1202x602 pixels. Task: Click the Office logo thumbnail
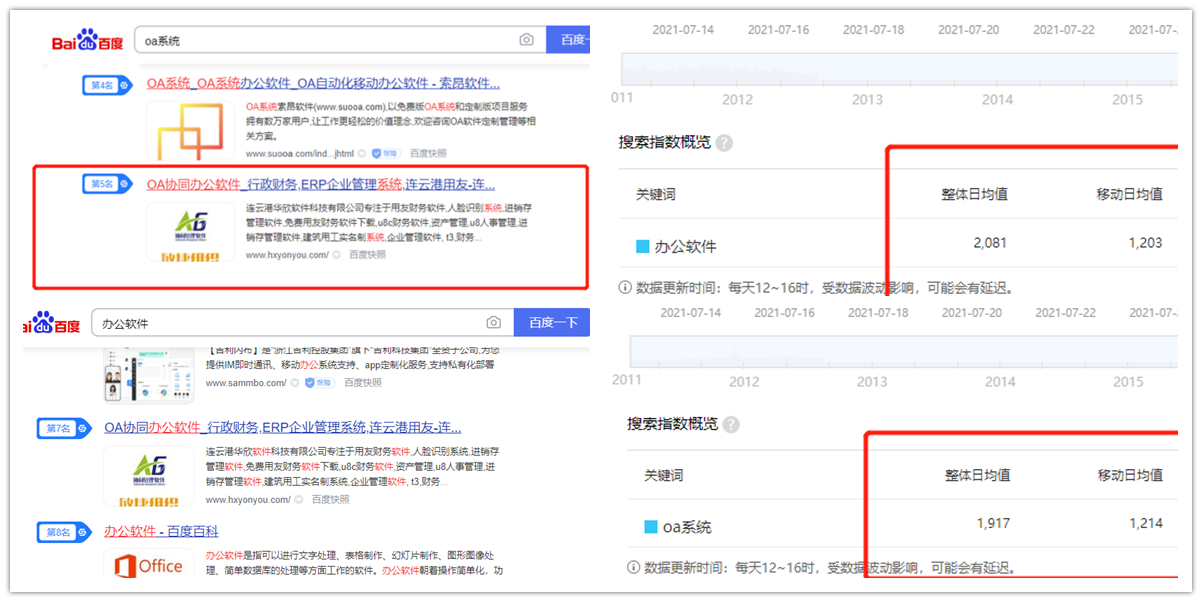(148, 566)
